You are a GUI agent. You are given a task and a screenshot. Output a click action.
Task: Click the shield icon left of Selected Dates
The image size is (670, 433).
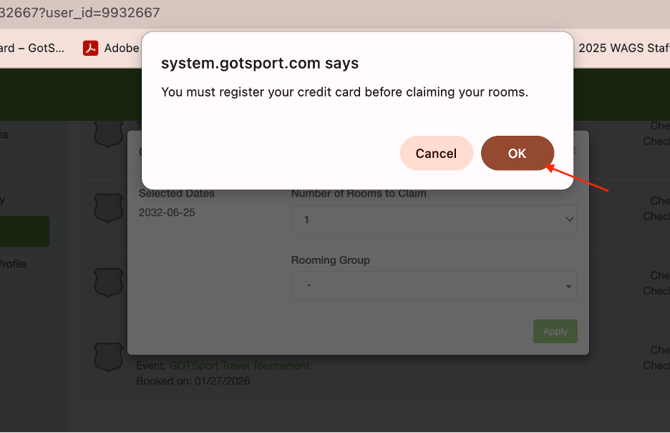[x=108, y=206]
